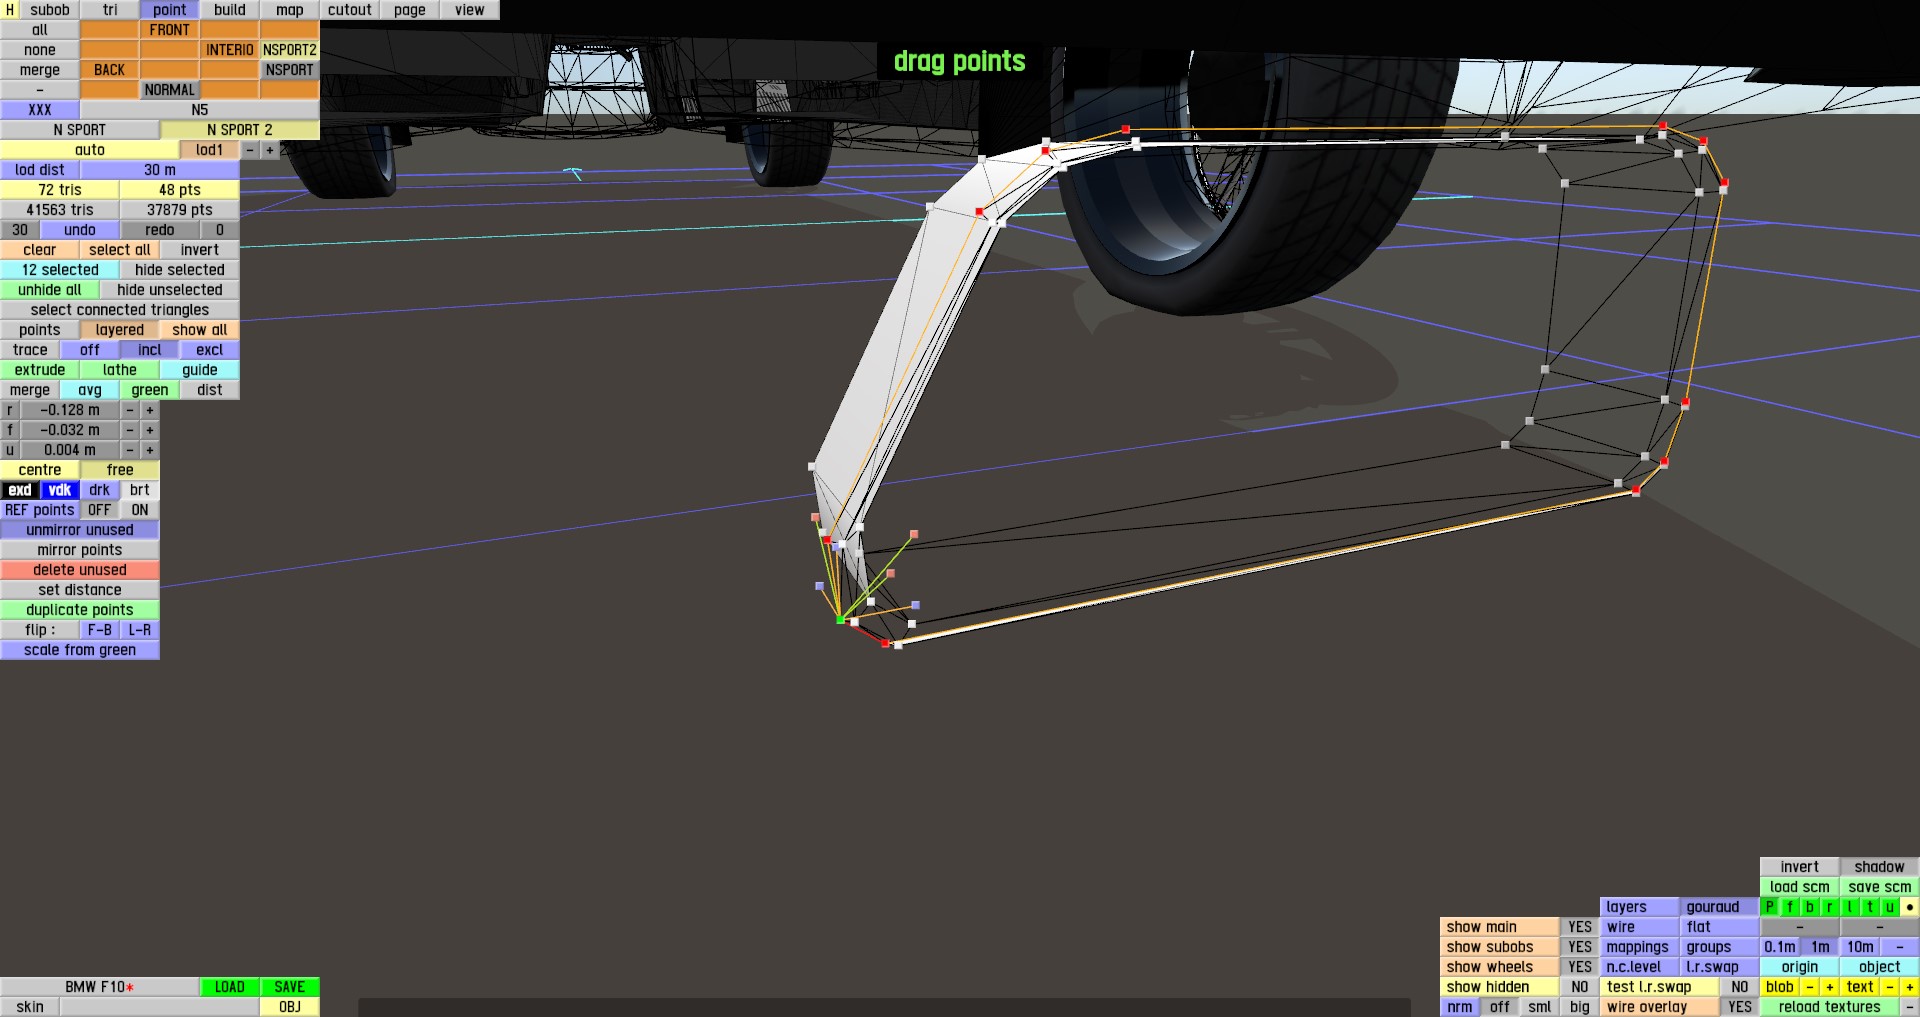This screenshot has height=1017, width=1920.
Task: Set trace mode to off
Action: pos(90,350)
